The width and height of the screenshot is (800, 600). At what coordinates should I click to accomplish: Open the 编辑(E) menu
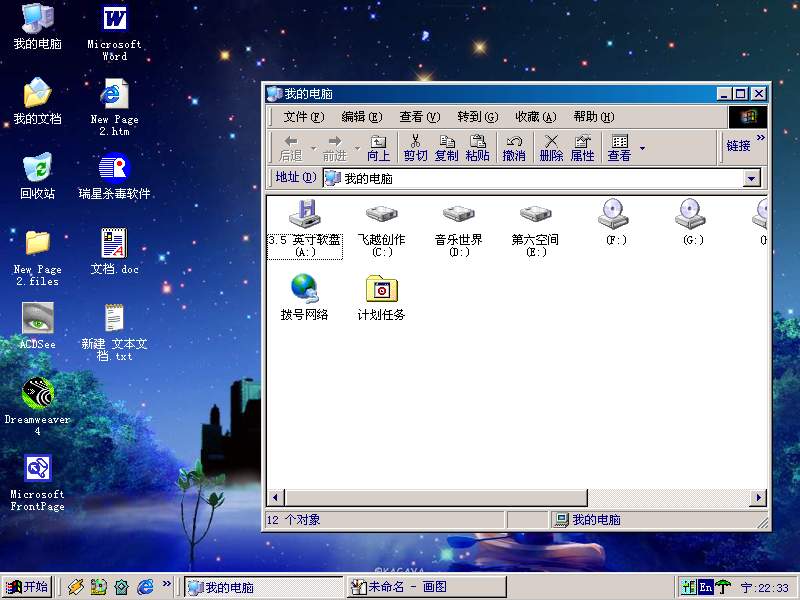[362, 117]
